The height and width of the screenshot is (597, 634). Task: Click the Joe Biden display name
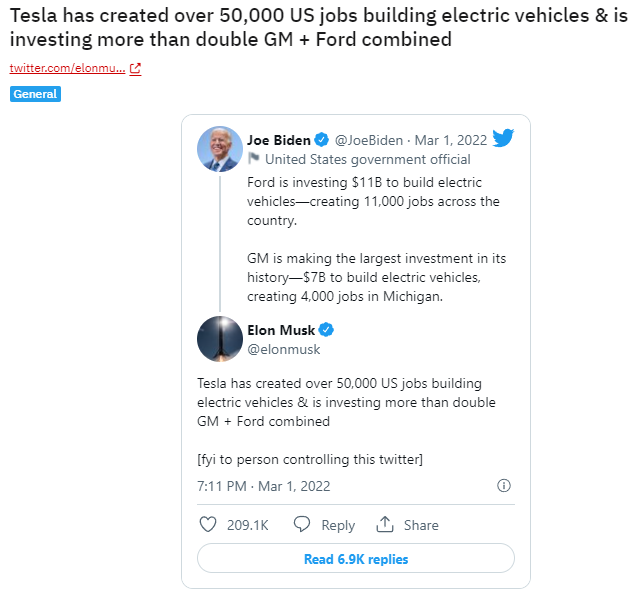(x=279, y=140)
